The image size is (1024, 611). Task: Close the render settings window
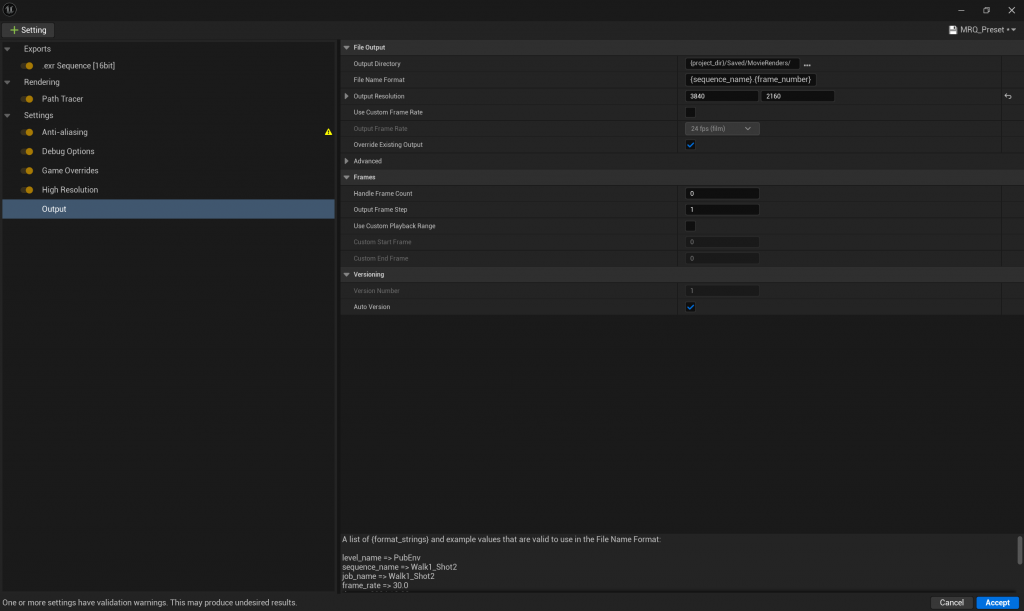click(x=1012, y=10)
